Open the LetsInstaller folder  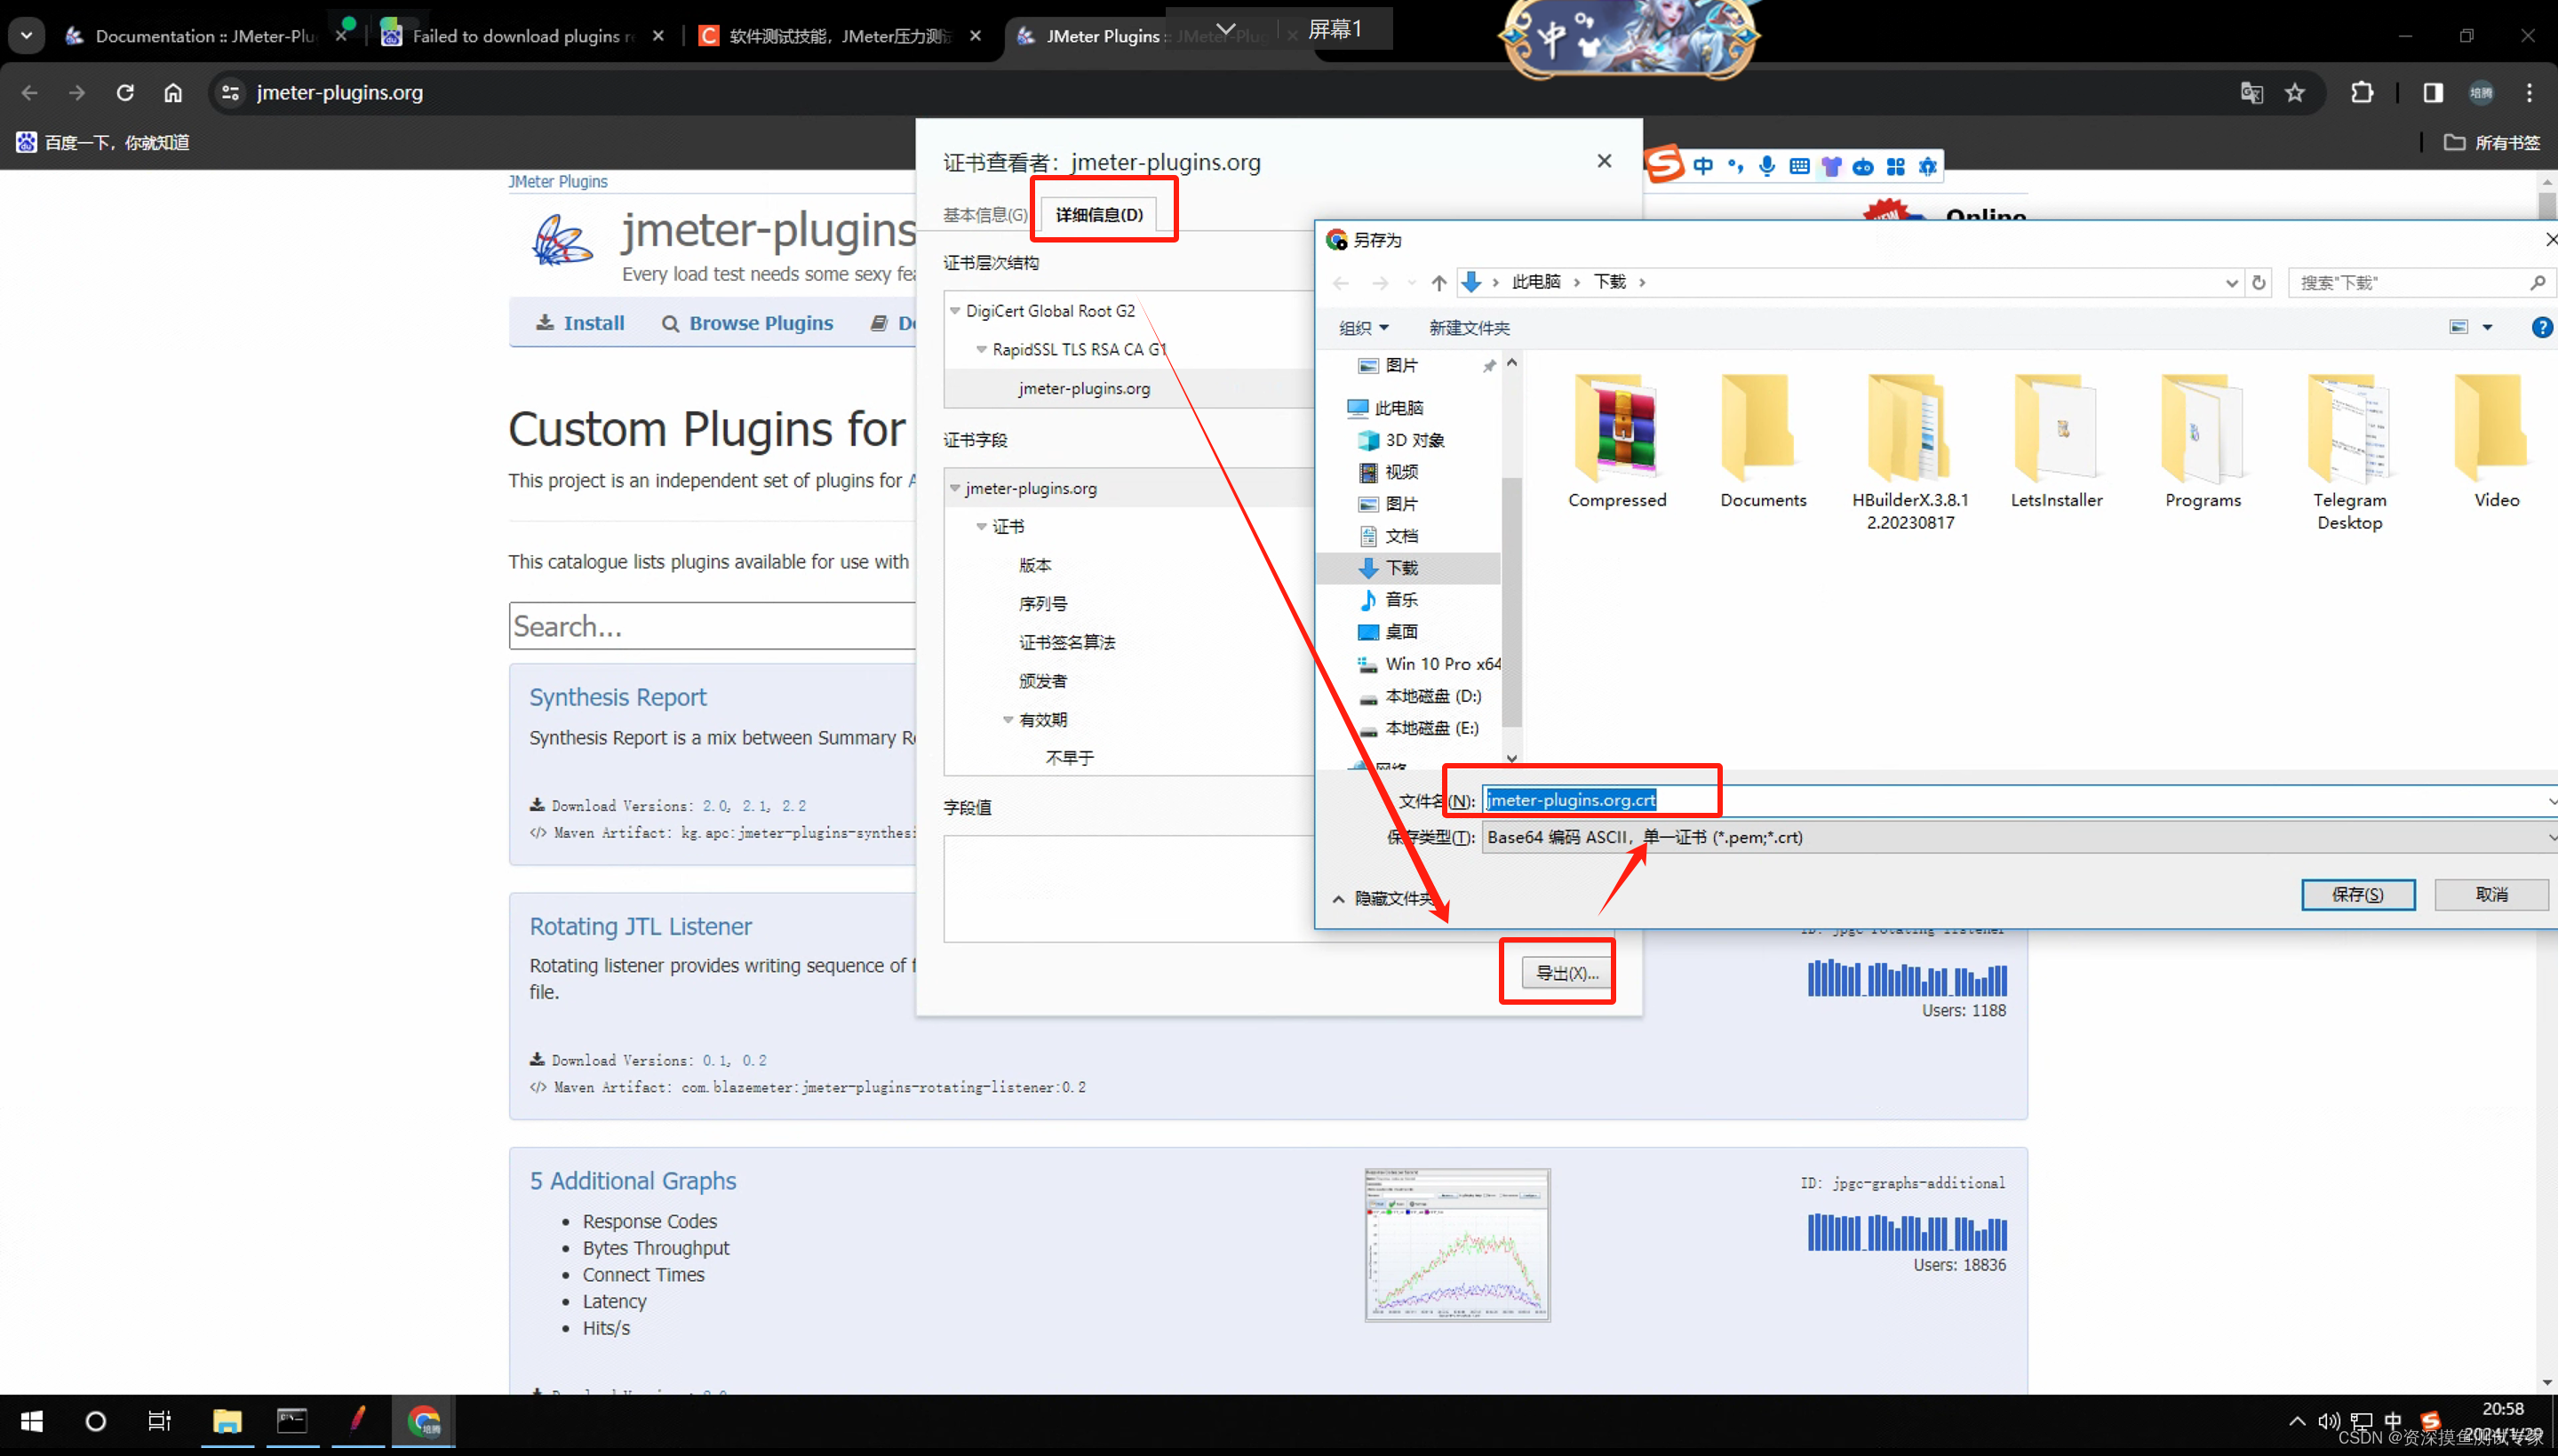coord(2056,441)
